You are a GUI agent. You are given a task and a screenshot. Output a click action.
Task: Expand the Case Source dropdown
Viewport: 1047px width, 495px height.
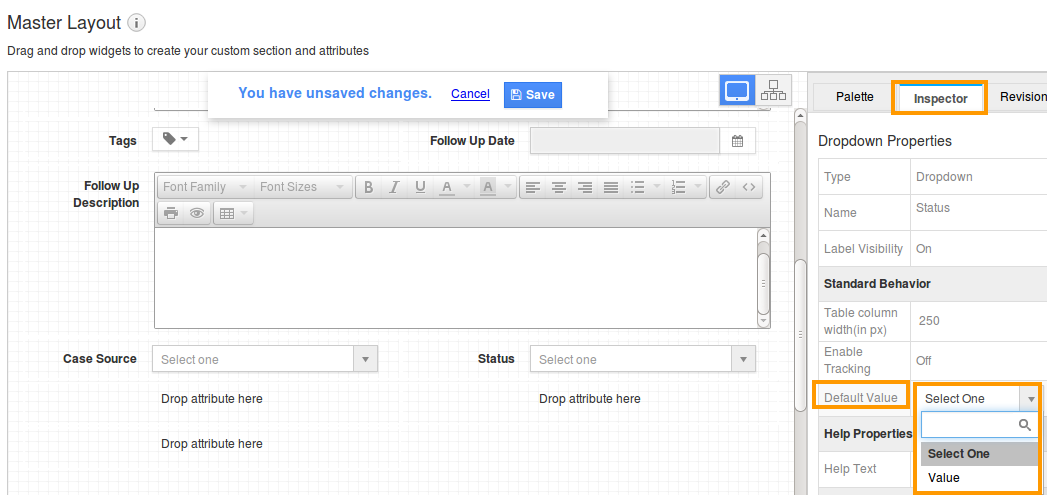(365, 359)
